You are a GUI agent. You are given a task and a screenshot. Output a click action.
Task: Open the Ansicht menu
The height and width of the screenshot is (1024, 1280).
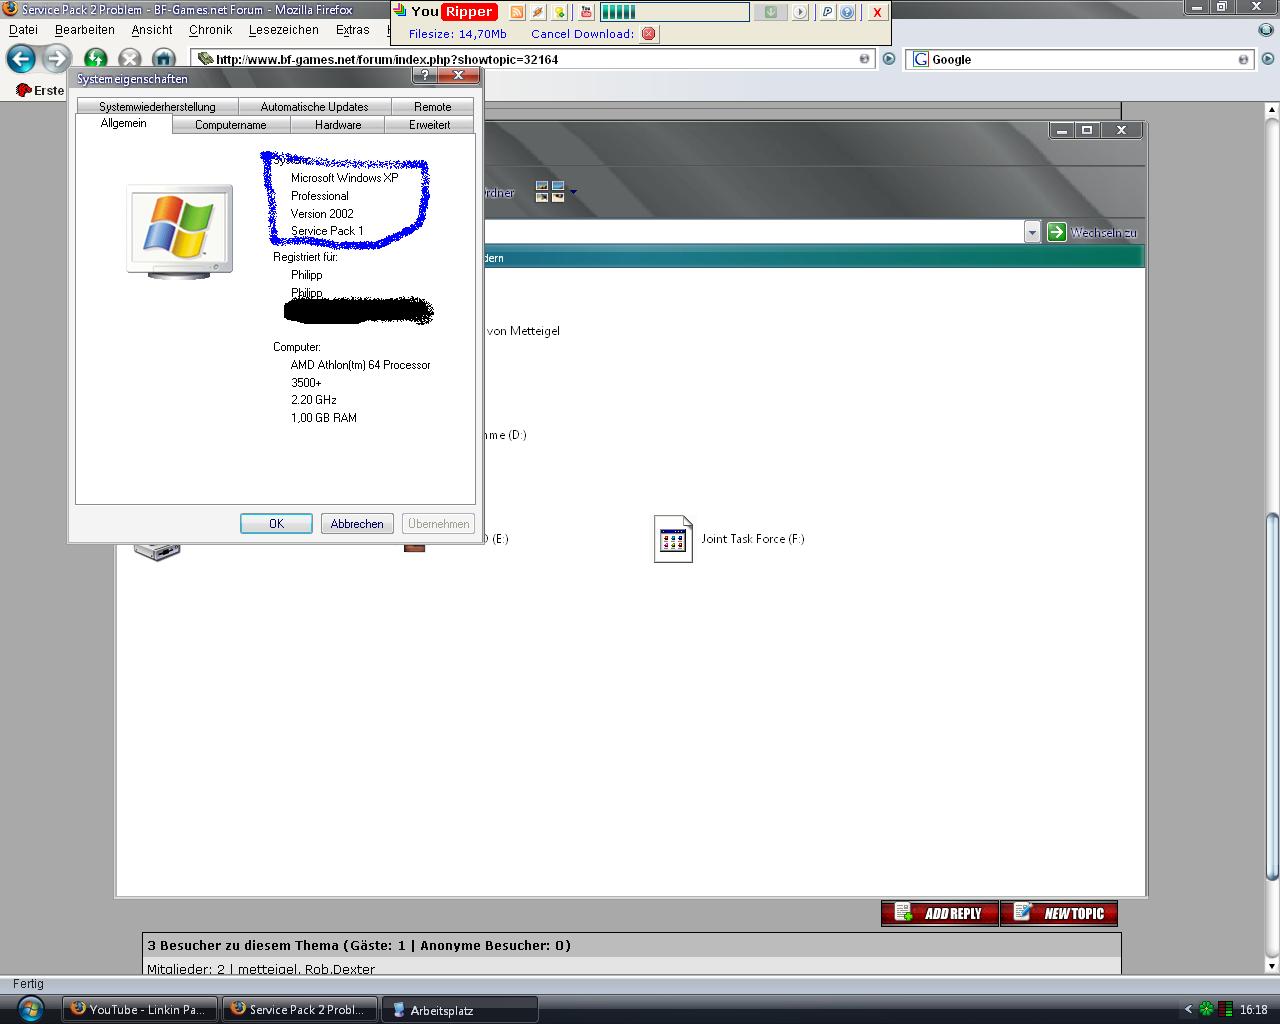tap(152, 30)
